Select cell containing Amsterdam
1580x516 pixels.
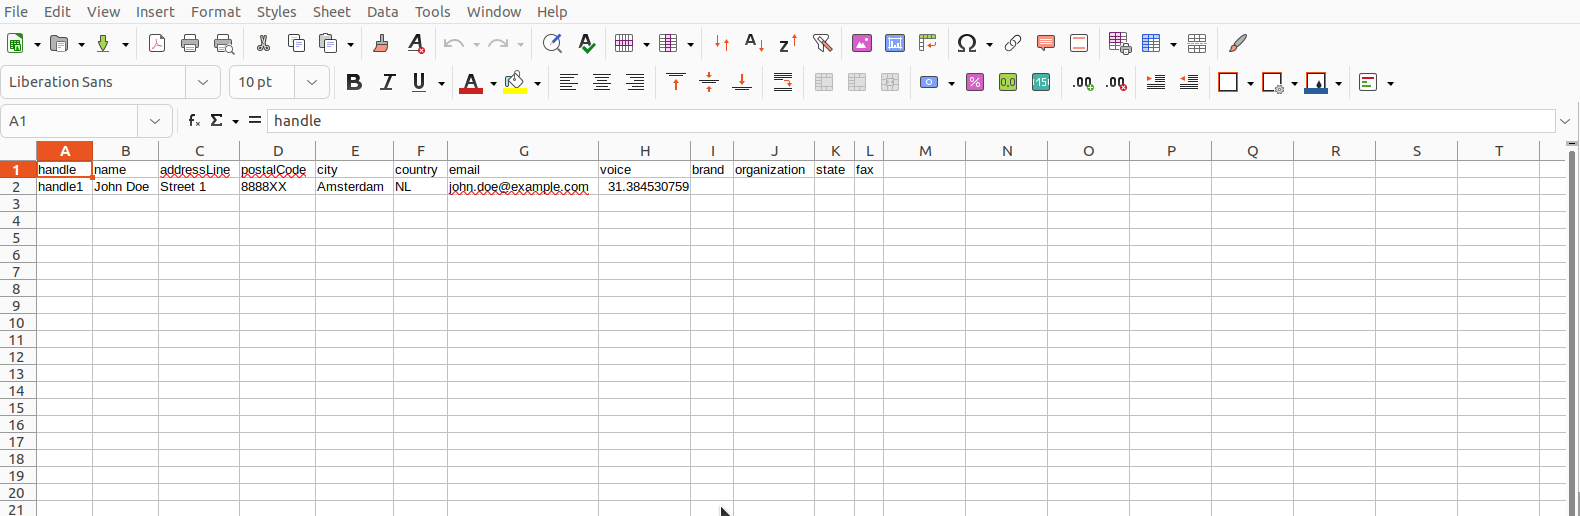(355, 187)
